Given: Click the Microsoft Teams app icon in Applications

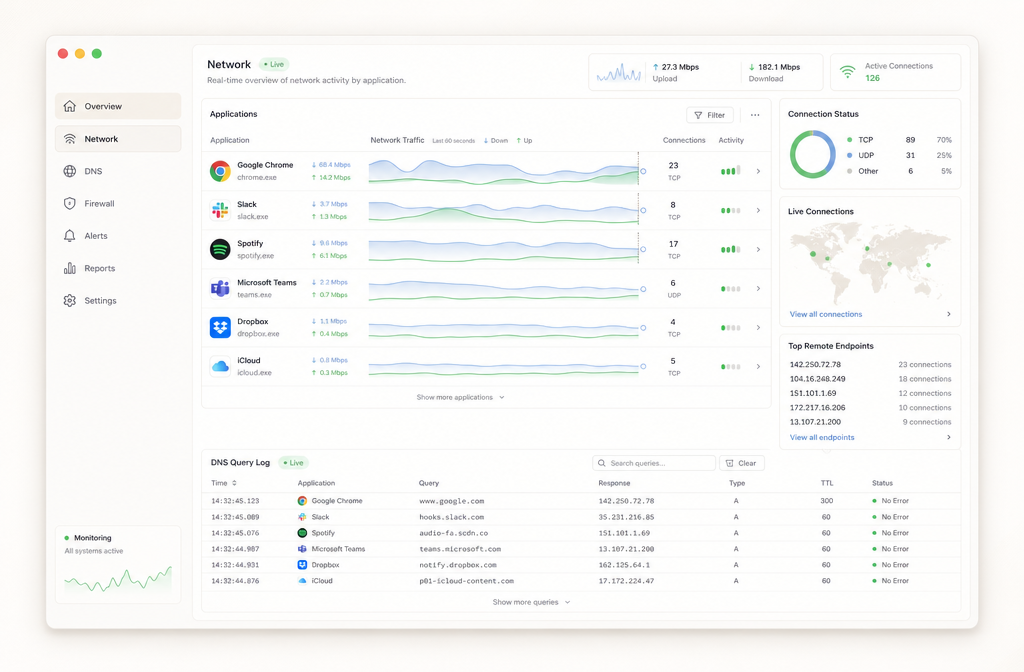Looking at the screenshot, I should click(x=220, y=288).
